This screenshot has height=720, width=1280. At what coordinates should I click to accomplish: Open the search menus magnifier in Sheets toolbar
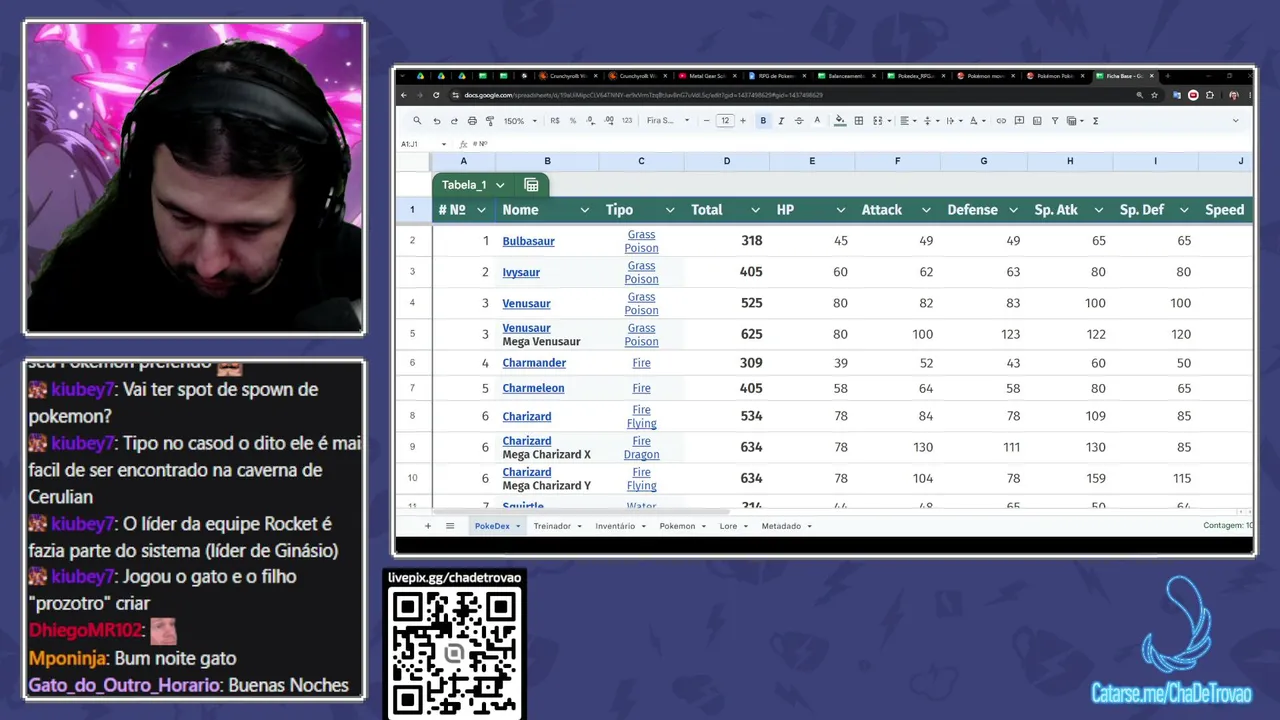coord(417,121)
